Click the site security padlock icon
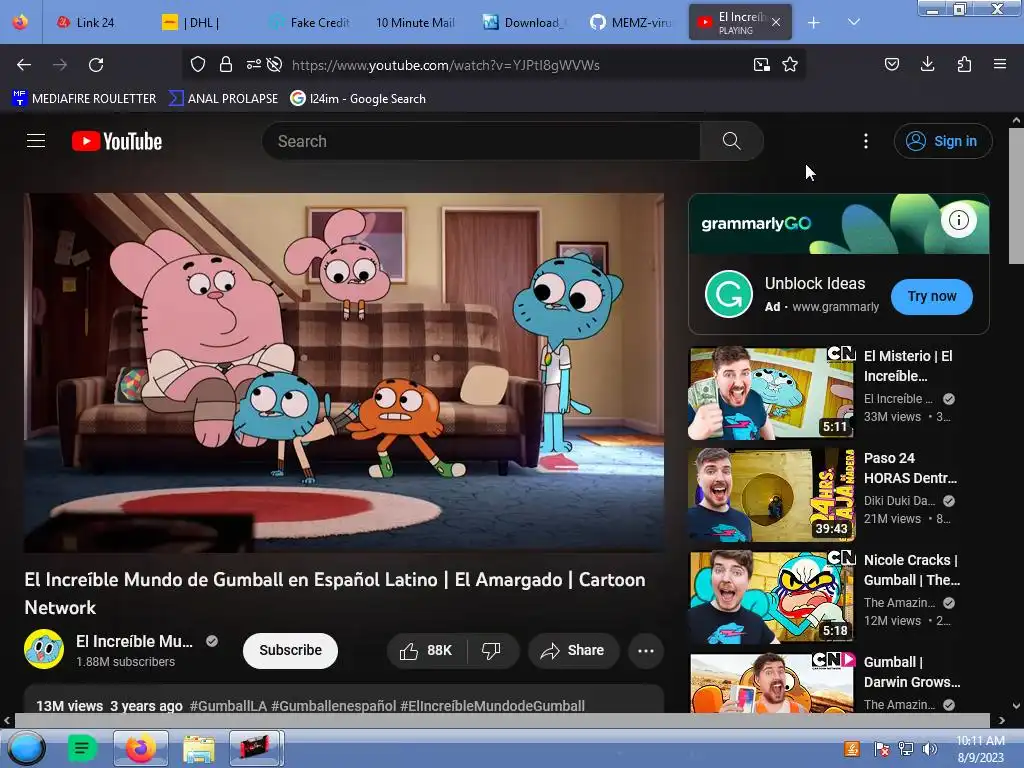Viewport: 1024px width, 768px height. [226, 64]
